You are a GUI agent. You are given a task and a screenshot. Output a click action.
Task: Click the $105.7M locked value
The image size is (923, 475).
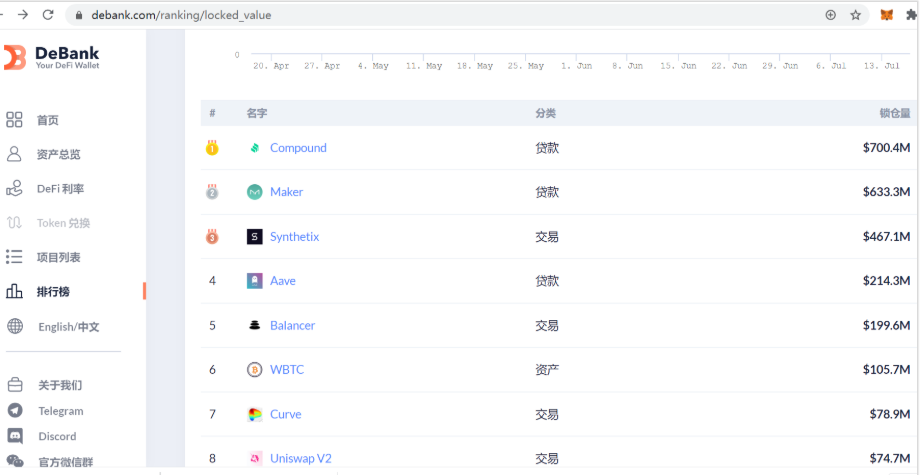tap(887, 370)
